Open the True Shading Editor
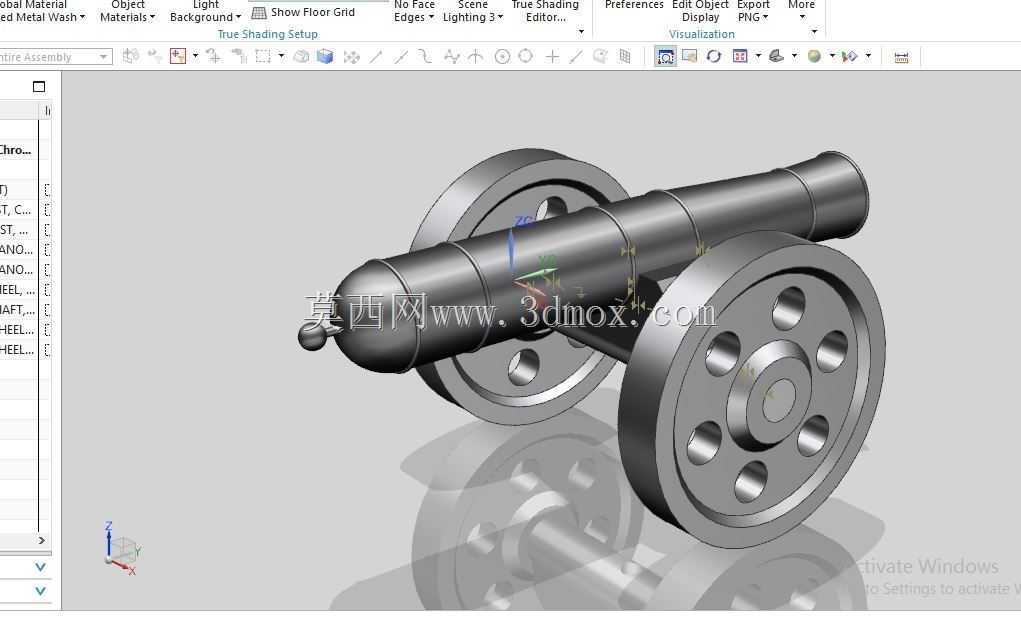Viewport: 1021px width, 626px height. point(546,11)
